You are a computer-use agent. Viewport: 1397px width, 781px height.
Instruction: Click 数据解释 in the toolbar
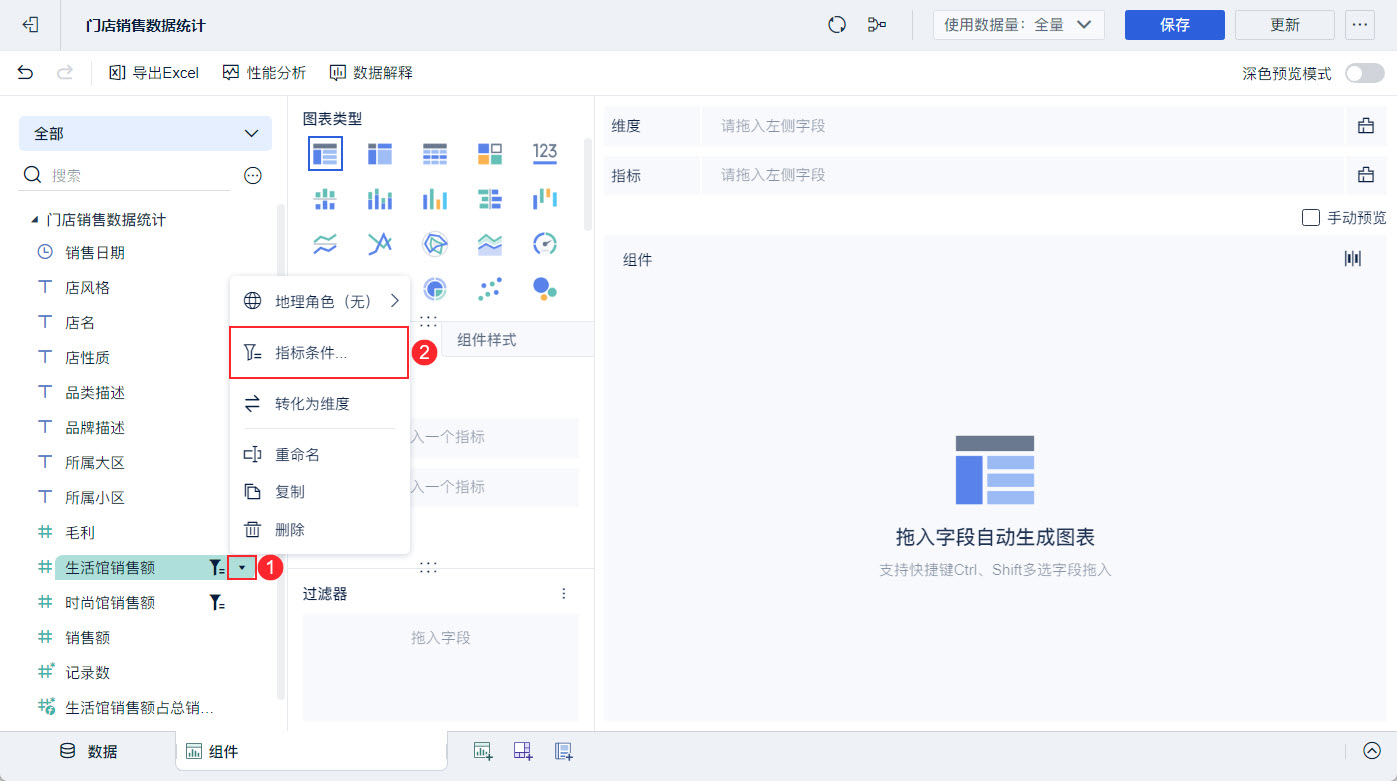[x=371, y=73]
